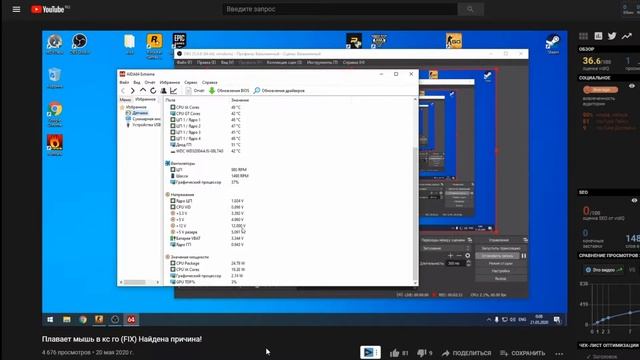The width and height of the screenshot is (640, 360).
Task: Save the video via Сохранить
Action: [522, 353]
